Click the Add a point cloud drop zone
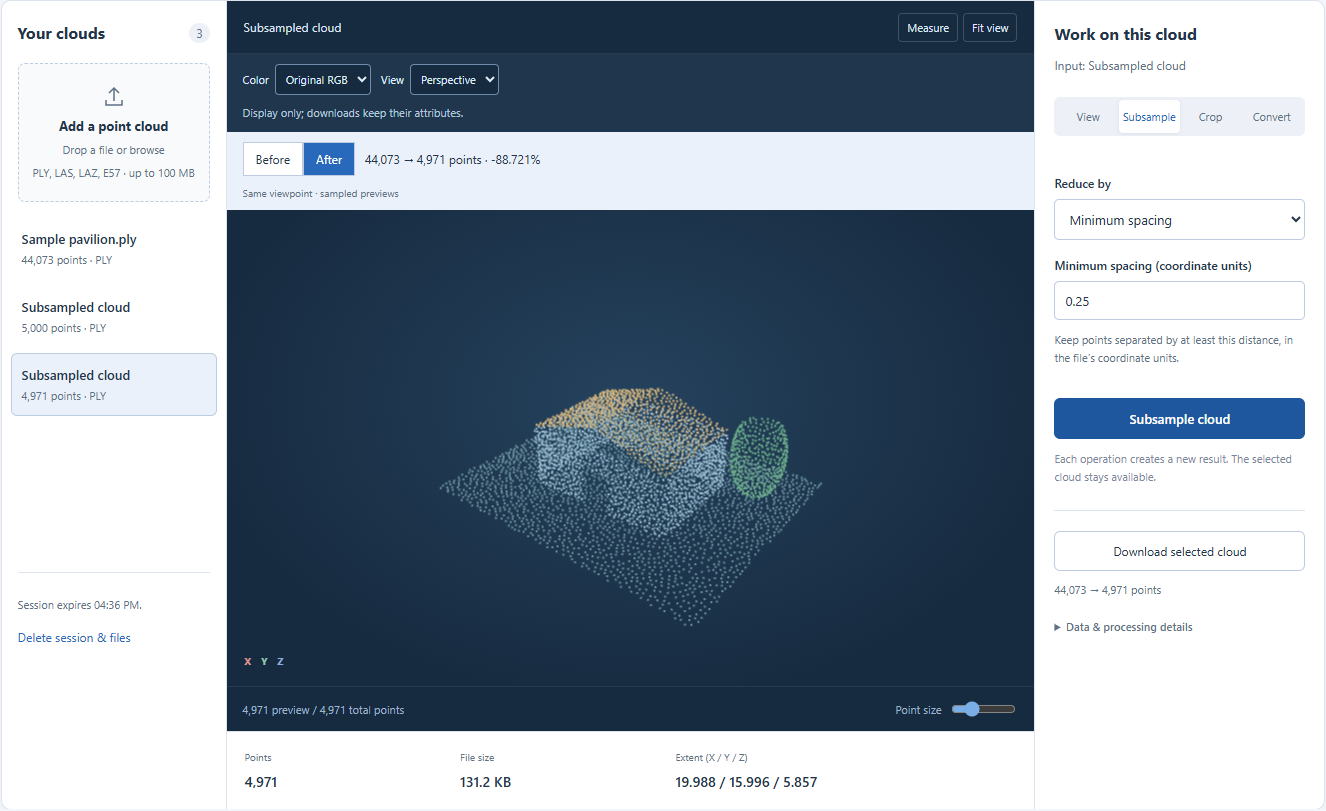 click(x=114, y=133)
